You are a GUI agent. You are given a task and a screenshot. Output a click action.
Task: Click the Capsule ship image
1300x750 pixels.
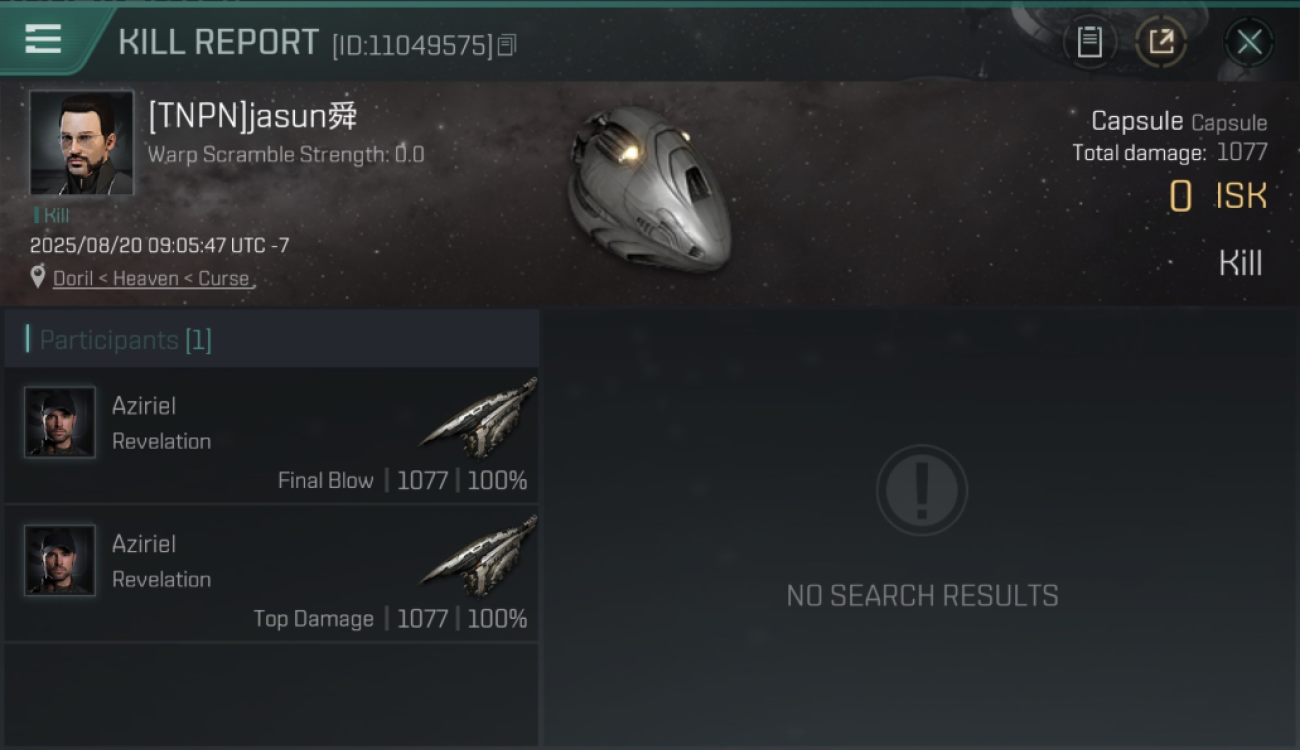pyautogui.click(x=648, y=189)
